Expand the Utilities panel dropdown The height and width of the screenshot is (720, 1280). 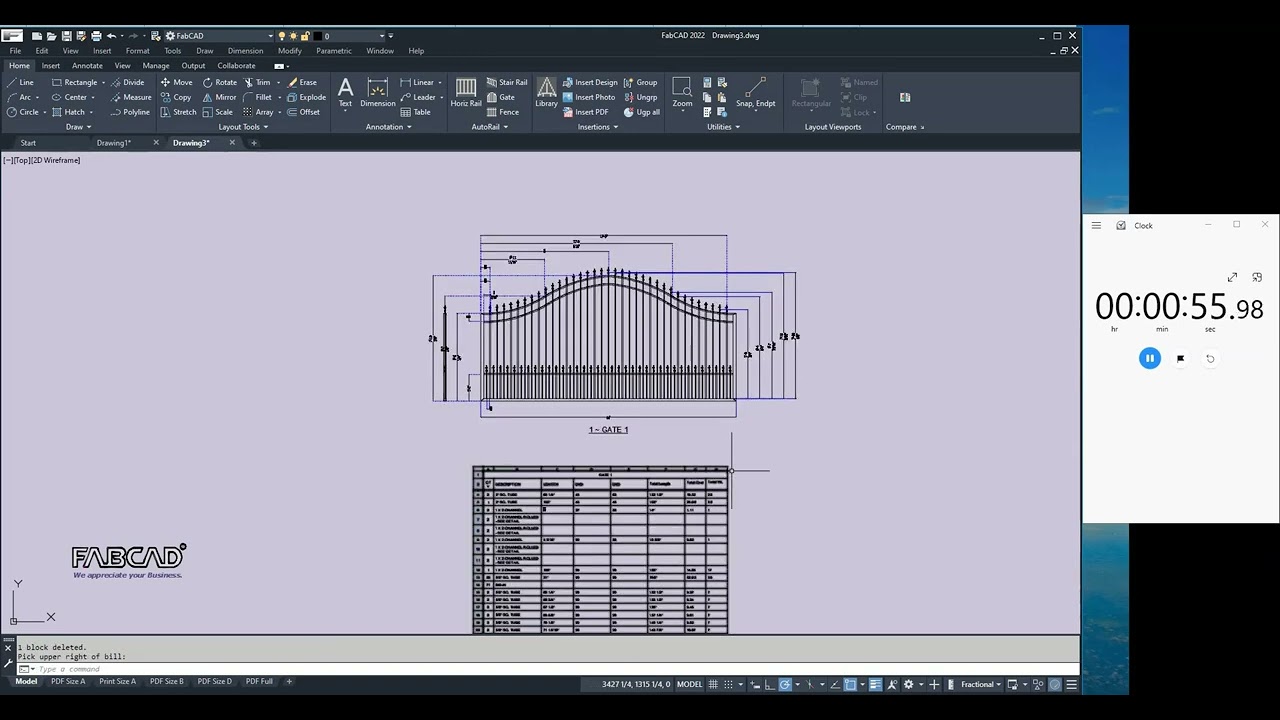click(x=723, y=127)
